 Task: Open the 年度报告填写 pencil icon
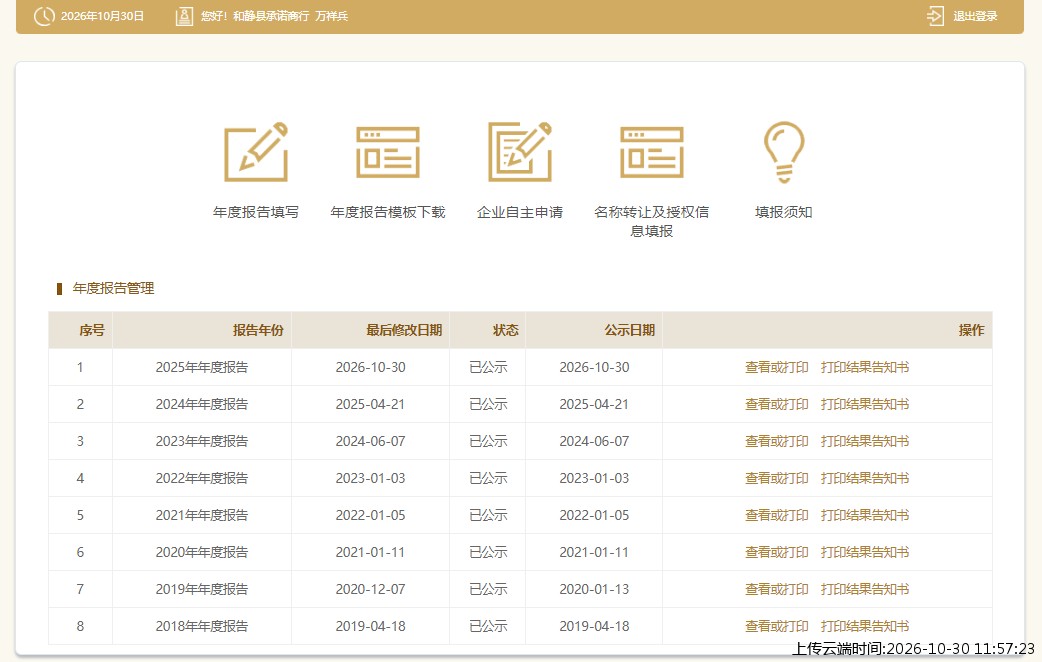click(x=256, y=152)
